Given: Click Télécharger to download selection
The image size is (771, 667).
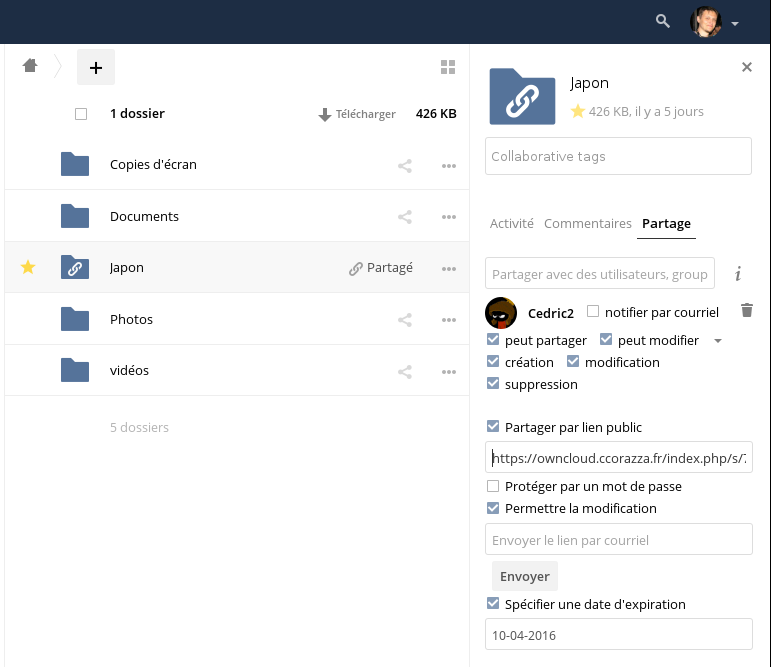Looking at the screenshot, I should [x=357, y=115].
